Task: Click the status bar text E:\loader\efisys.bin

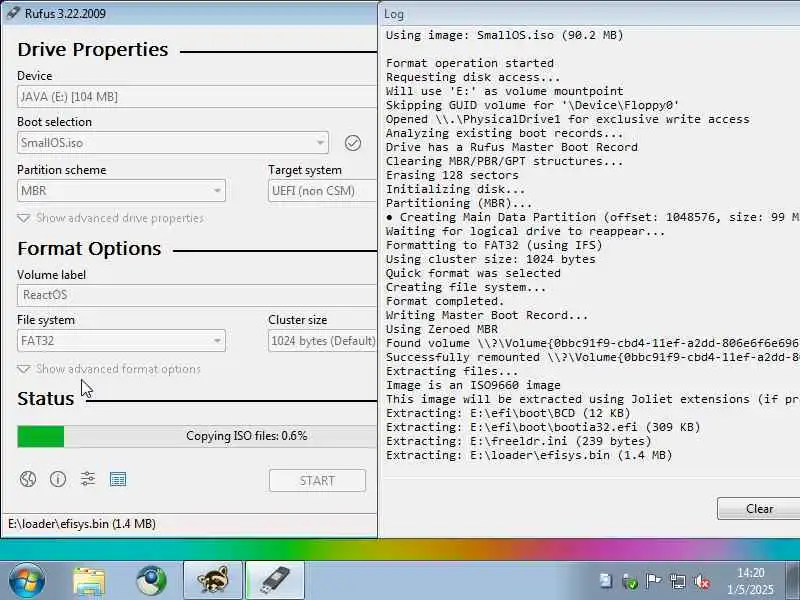Action: point(82,524)
